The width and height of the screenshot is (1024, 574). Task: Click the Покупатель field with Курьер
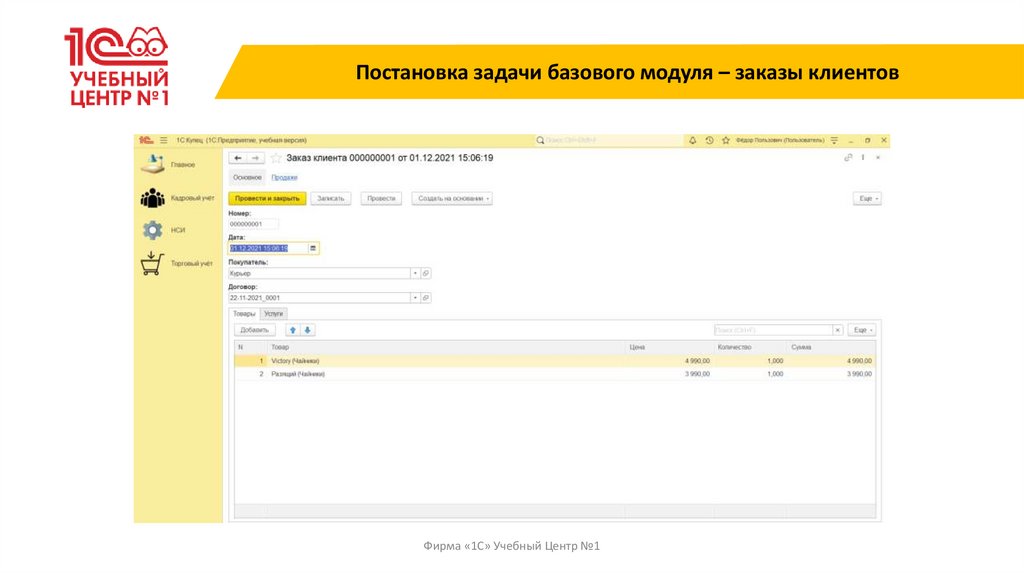[x=319, y=273]
